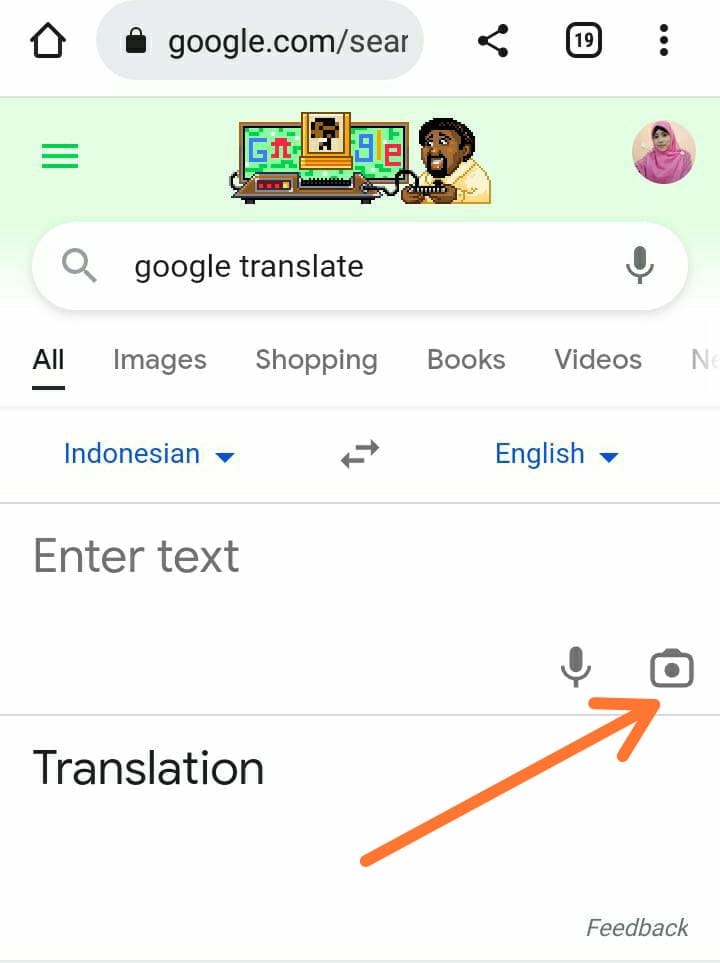
Task: Tap the camera icon in translate box
Action: coord(672,668)
